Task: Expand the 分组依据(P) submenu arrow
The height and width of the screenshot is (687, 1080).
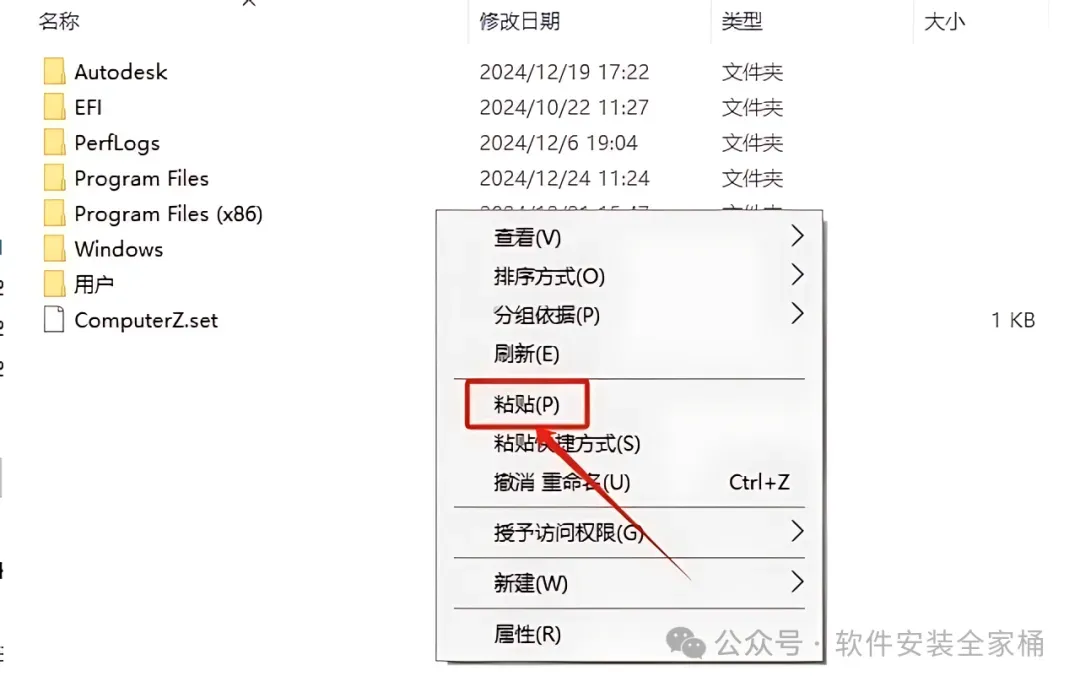Action: click(x=797, y=314)
